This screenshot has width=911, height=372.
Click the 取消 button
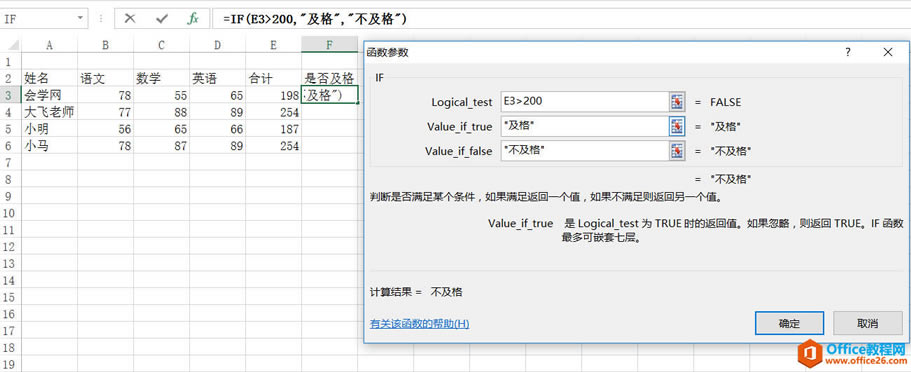click(x=868, y=323)
